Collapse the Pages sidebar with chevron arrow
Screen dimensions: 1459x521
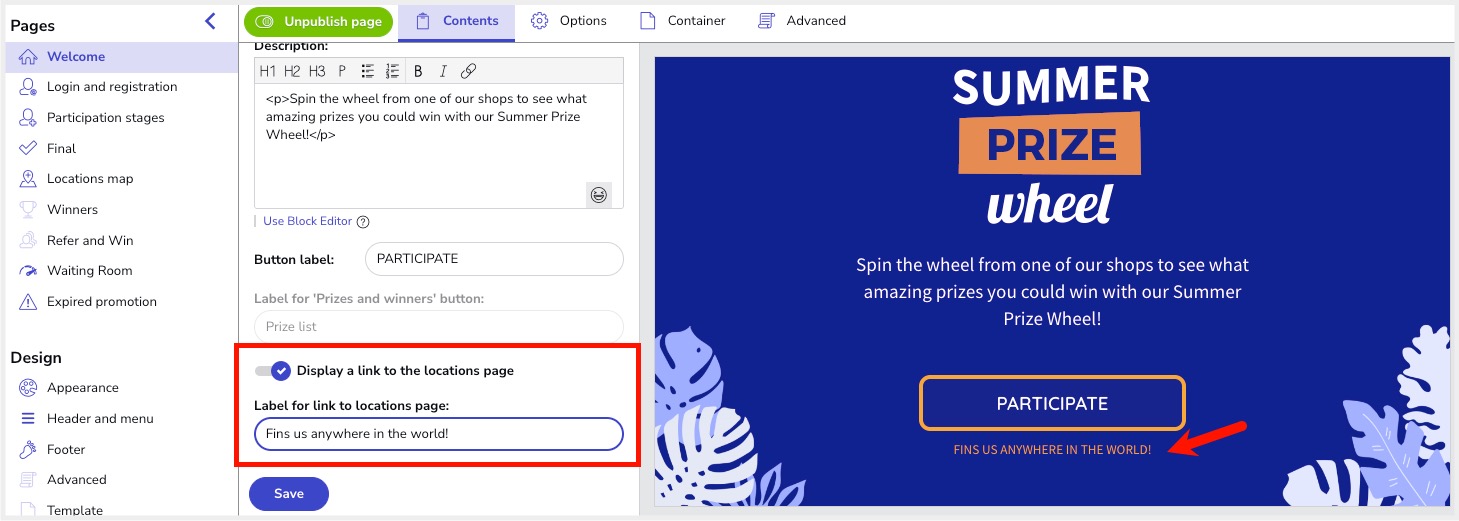pos(210,21)
